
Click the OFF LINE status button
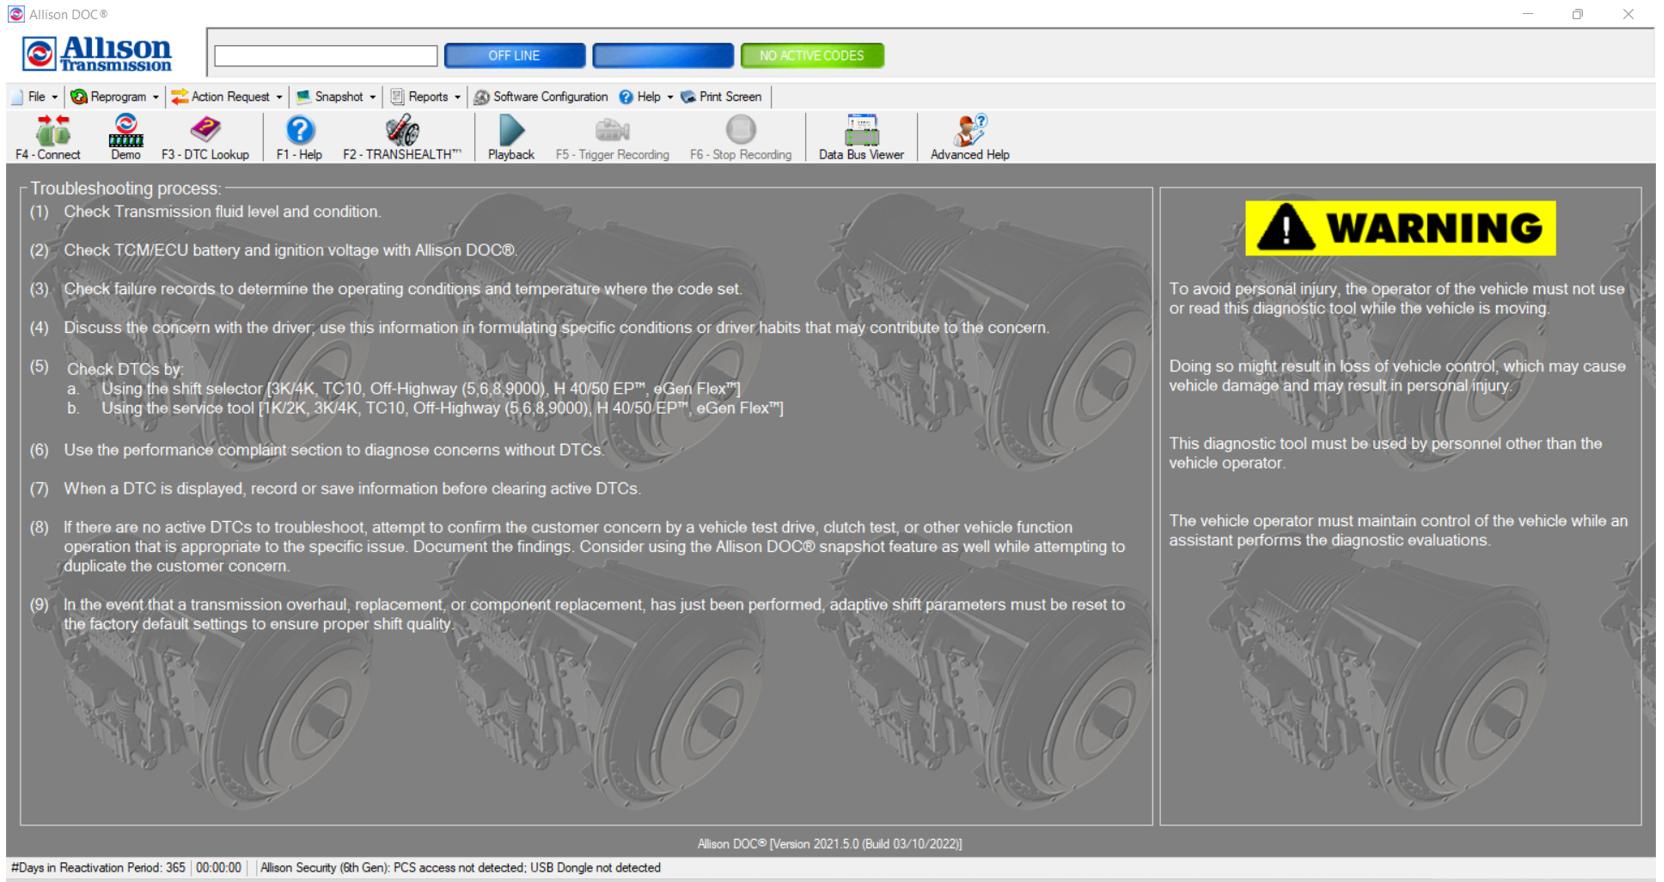click(x=514, y=56)
